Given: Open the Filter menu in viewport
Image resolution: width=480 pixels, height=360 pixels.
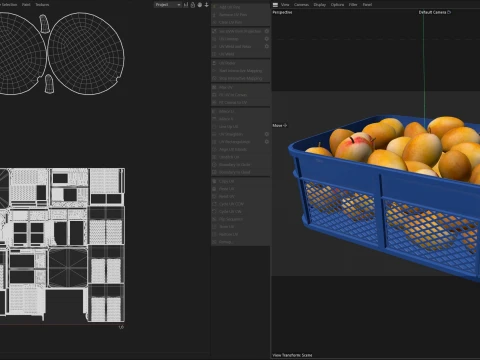Looking at the screenshot, I should (353, 5).
